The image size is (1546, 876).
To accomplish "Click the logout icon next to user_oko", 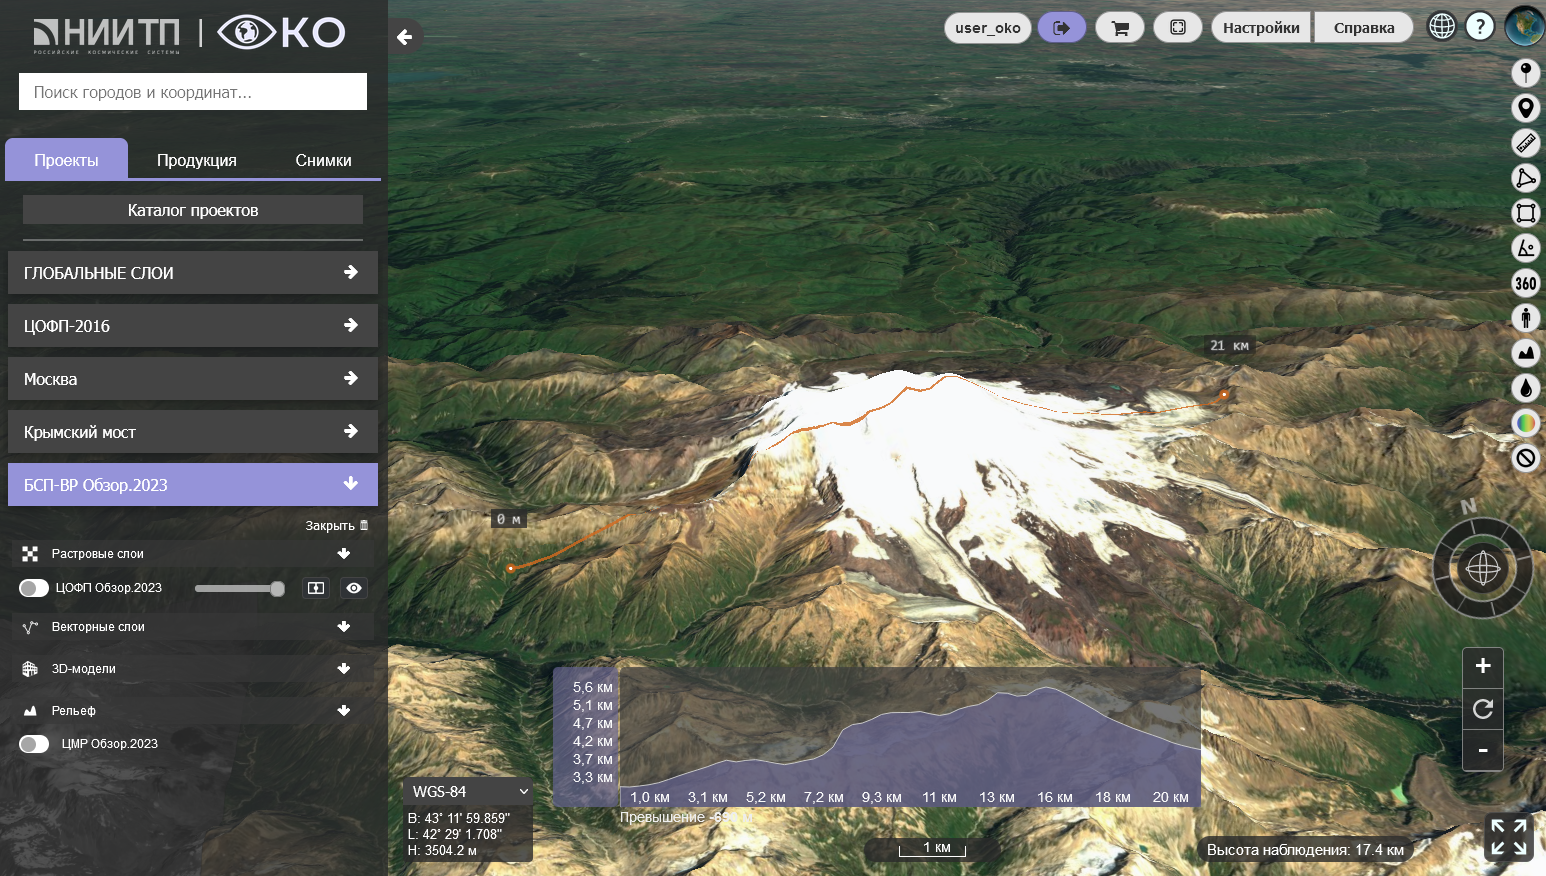I will [x=1062, y=28].
